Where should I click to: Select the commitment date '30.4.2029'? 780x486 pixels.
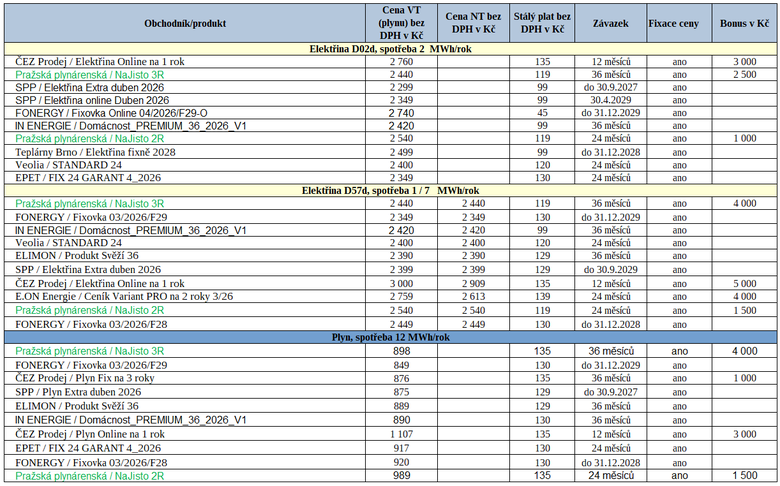tap(611, 100)
